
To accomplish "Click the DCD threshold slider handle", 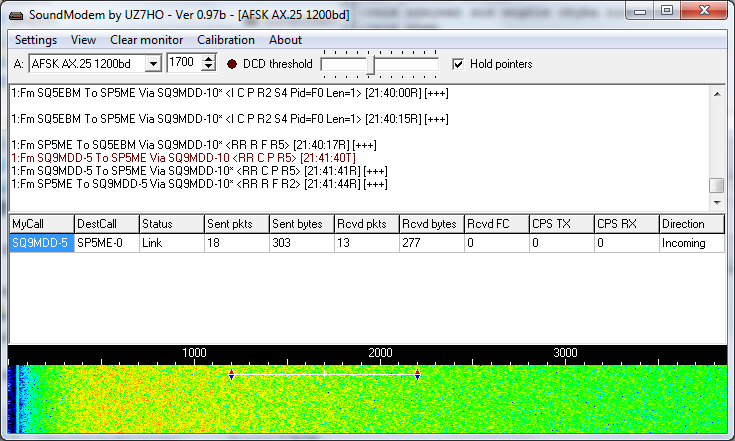I will coord(371,65).
